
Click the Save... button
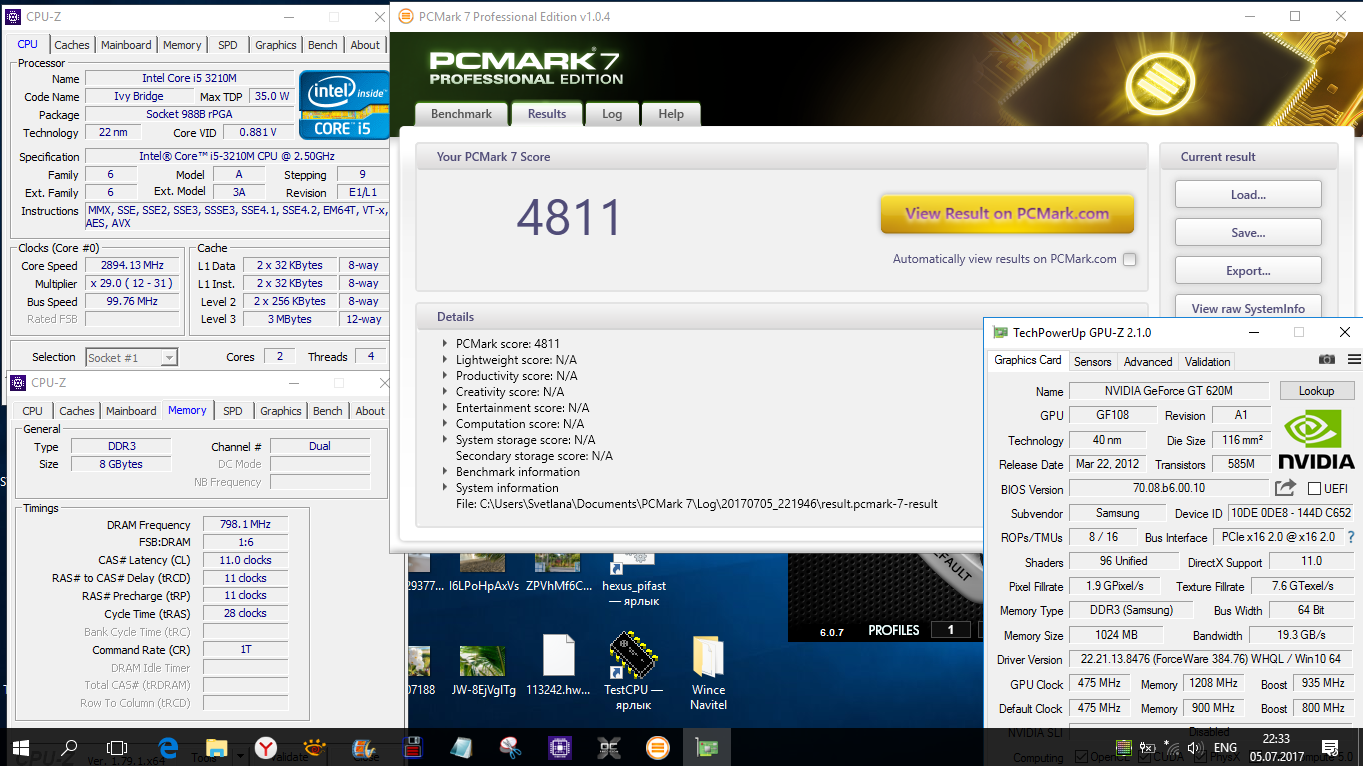click(1248, 232)
